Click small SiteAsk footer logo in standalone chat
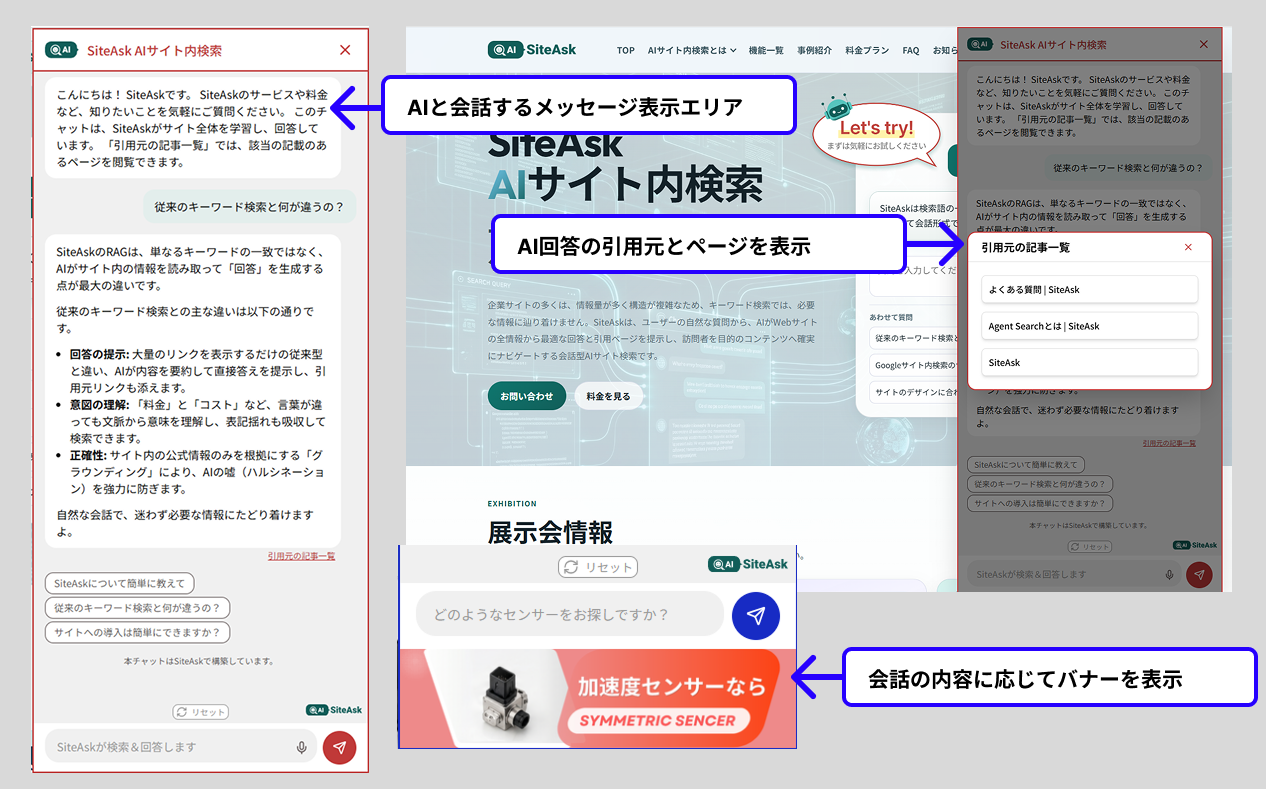The image size is (1266, 789). (334, 710)
